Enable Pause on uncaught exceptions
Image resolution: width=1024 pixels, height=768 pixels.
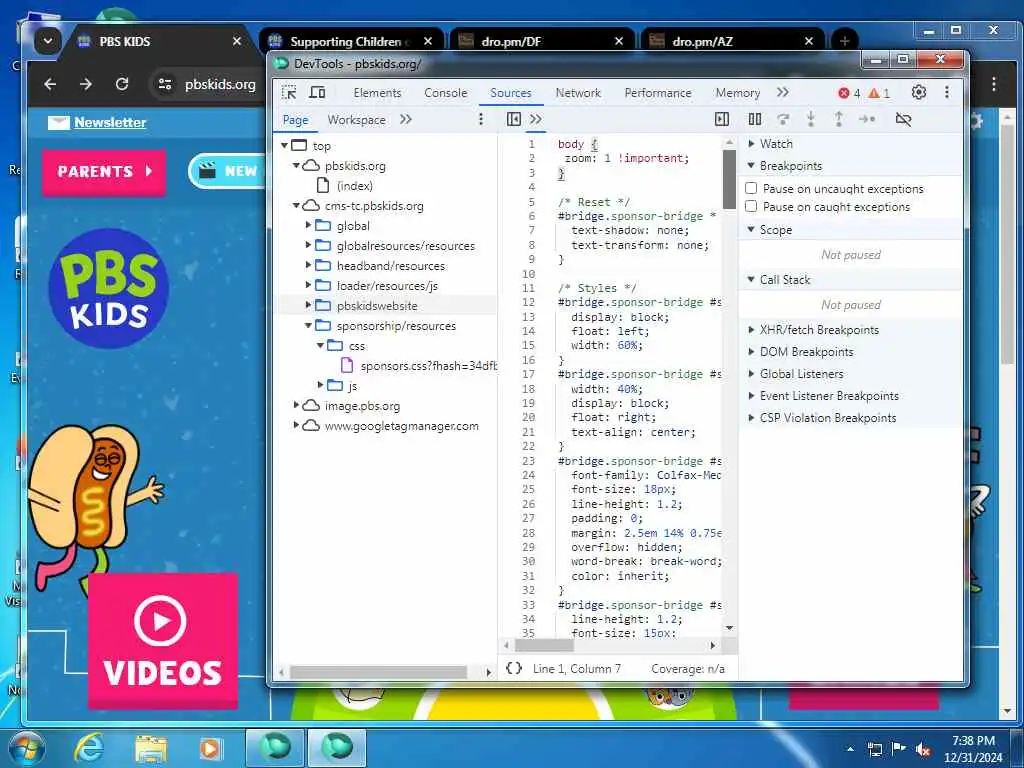point(751,188)
